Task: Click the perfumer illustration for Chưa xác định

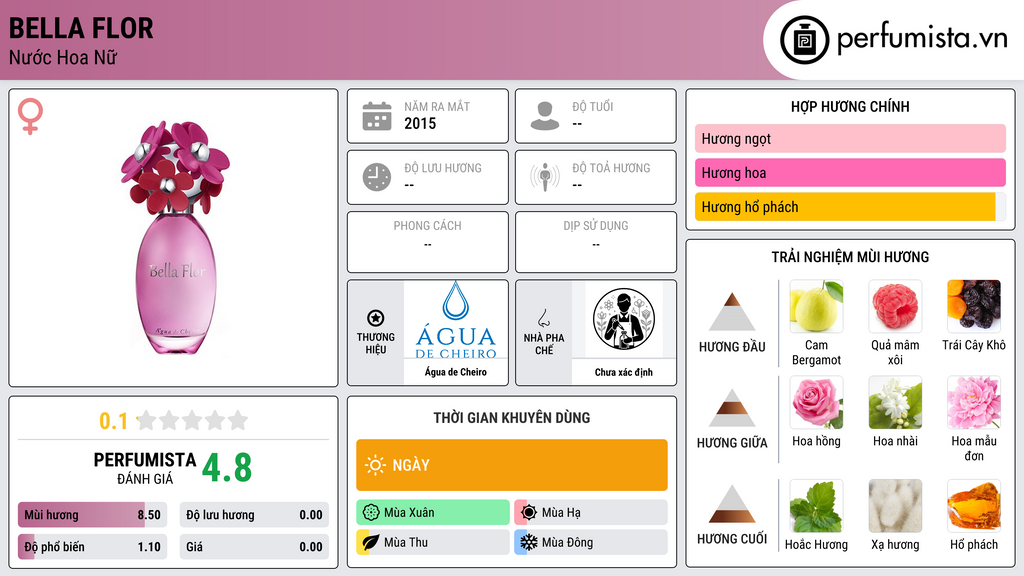Action: (624, 319)
